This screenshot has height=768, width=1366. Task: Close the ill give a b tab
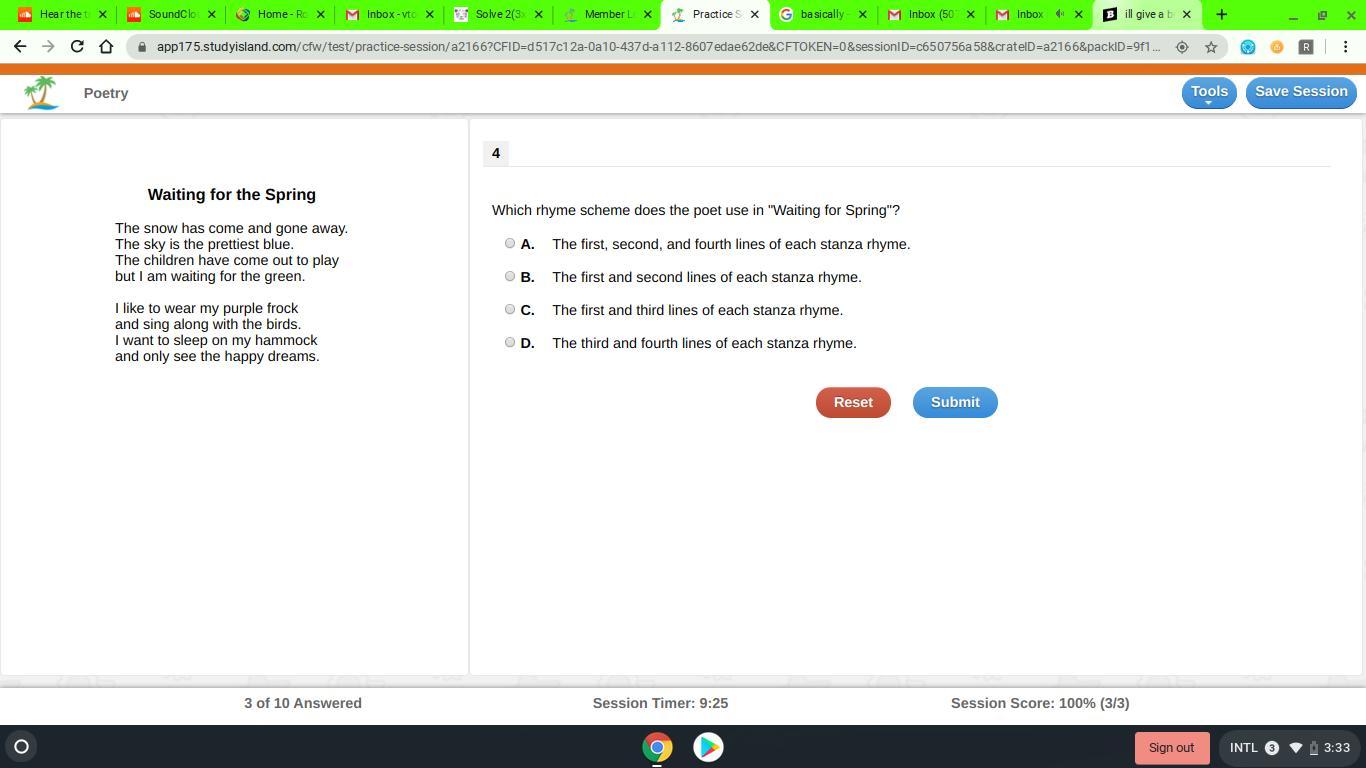[1187, 14]
